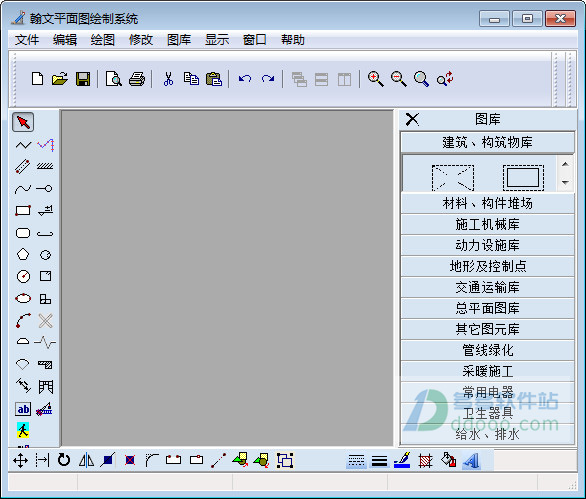Click the paint bucket fill color icon

pos(448,460)
